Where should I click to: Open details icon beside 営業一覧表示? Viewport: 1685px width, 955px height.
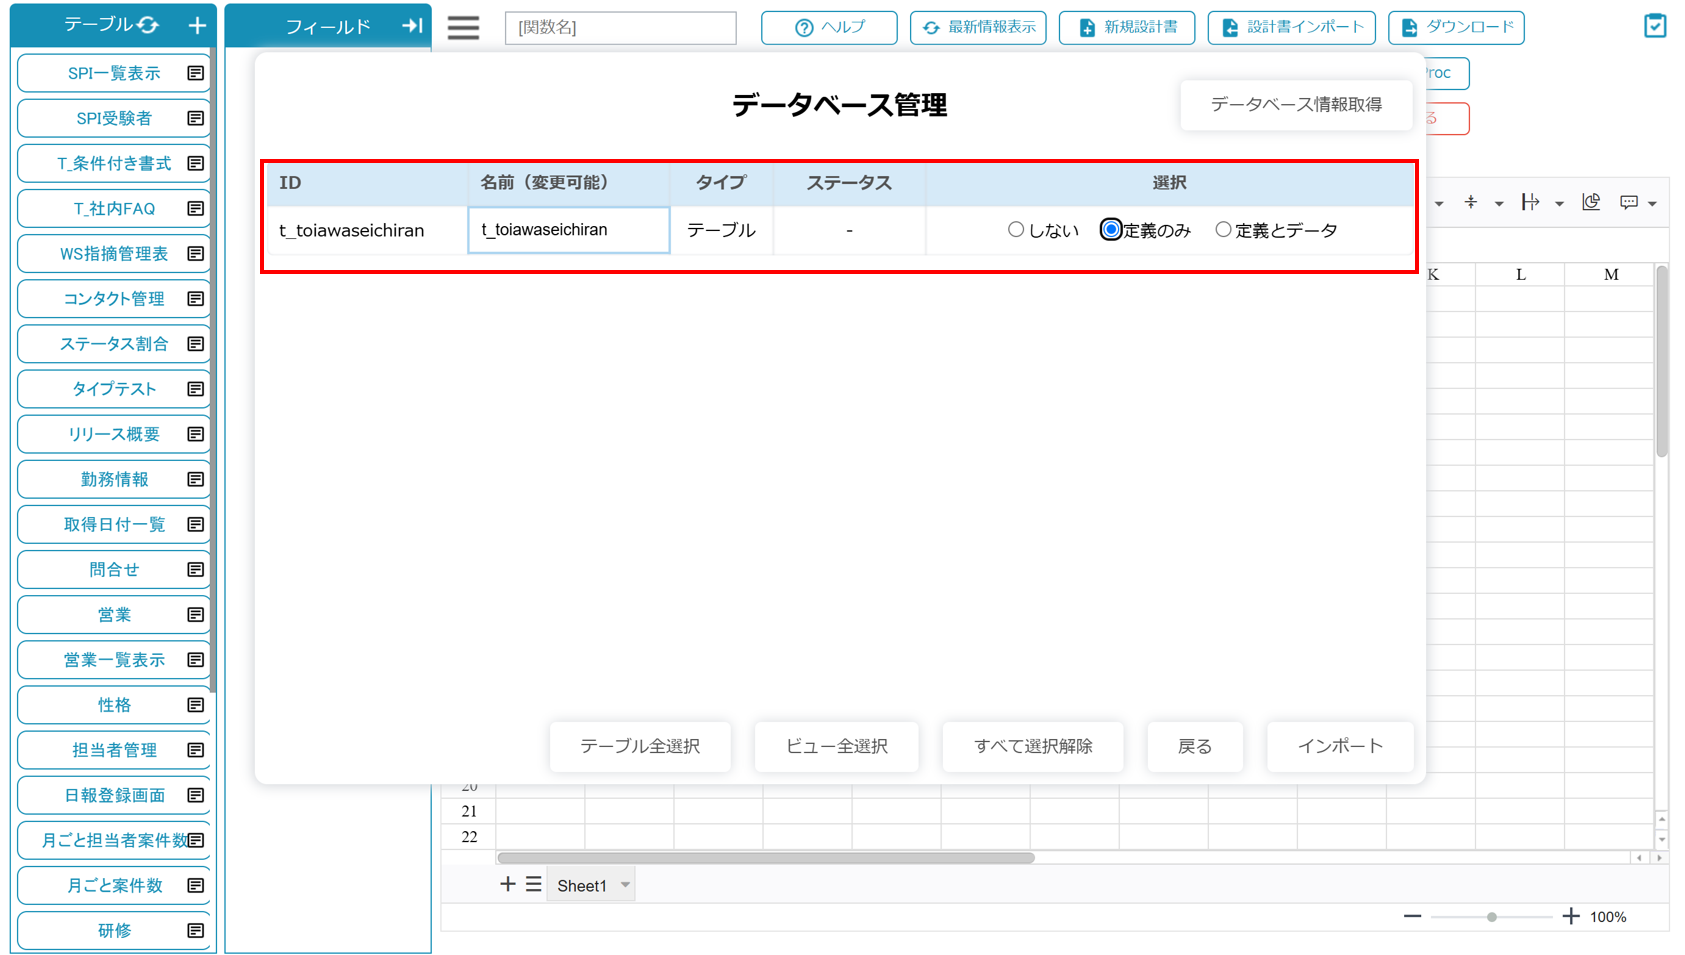click(196, 659)
